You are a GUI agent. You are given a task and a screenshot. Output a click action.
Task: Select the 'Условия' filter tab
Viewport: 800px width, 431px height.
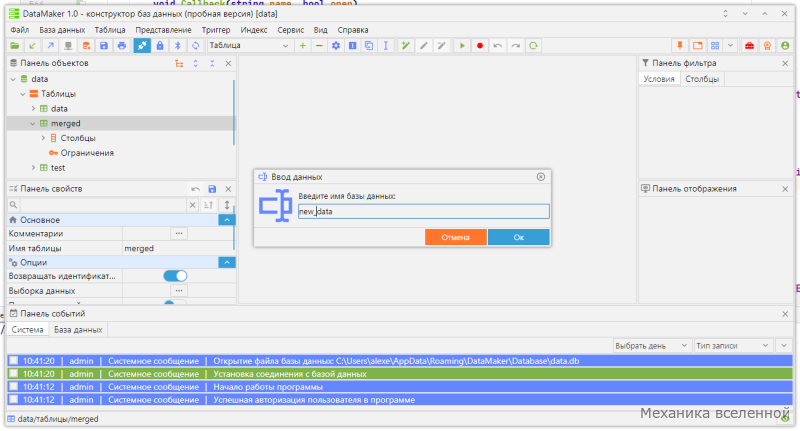coord(659,79)
